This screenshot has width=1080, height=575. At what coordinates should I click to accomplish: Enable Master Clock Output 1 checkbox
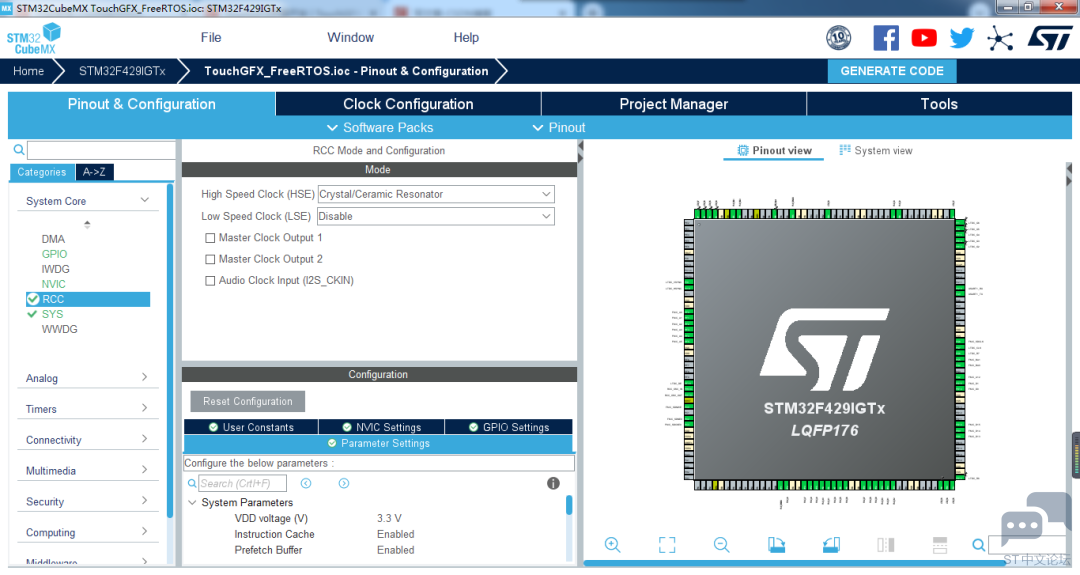210,238
